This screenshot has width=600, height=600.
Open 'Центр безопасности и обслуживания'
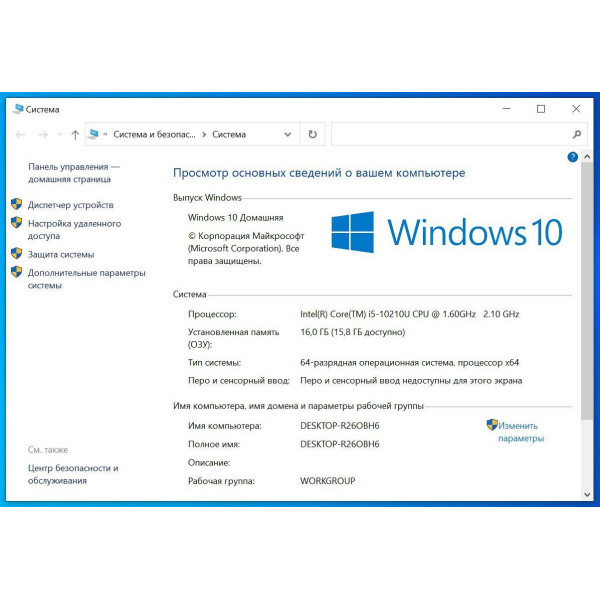pos(73,474)
